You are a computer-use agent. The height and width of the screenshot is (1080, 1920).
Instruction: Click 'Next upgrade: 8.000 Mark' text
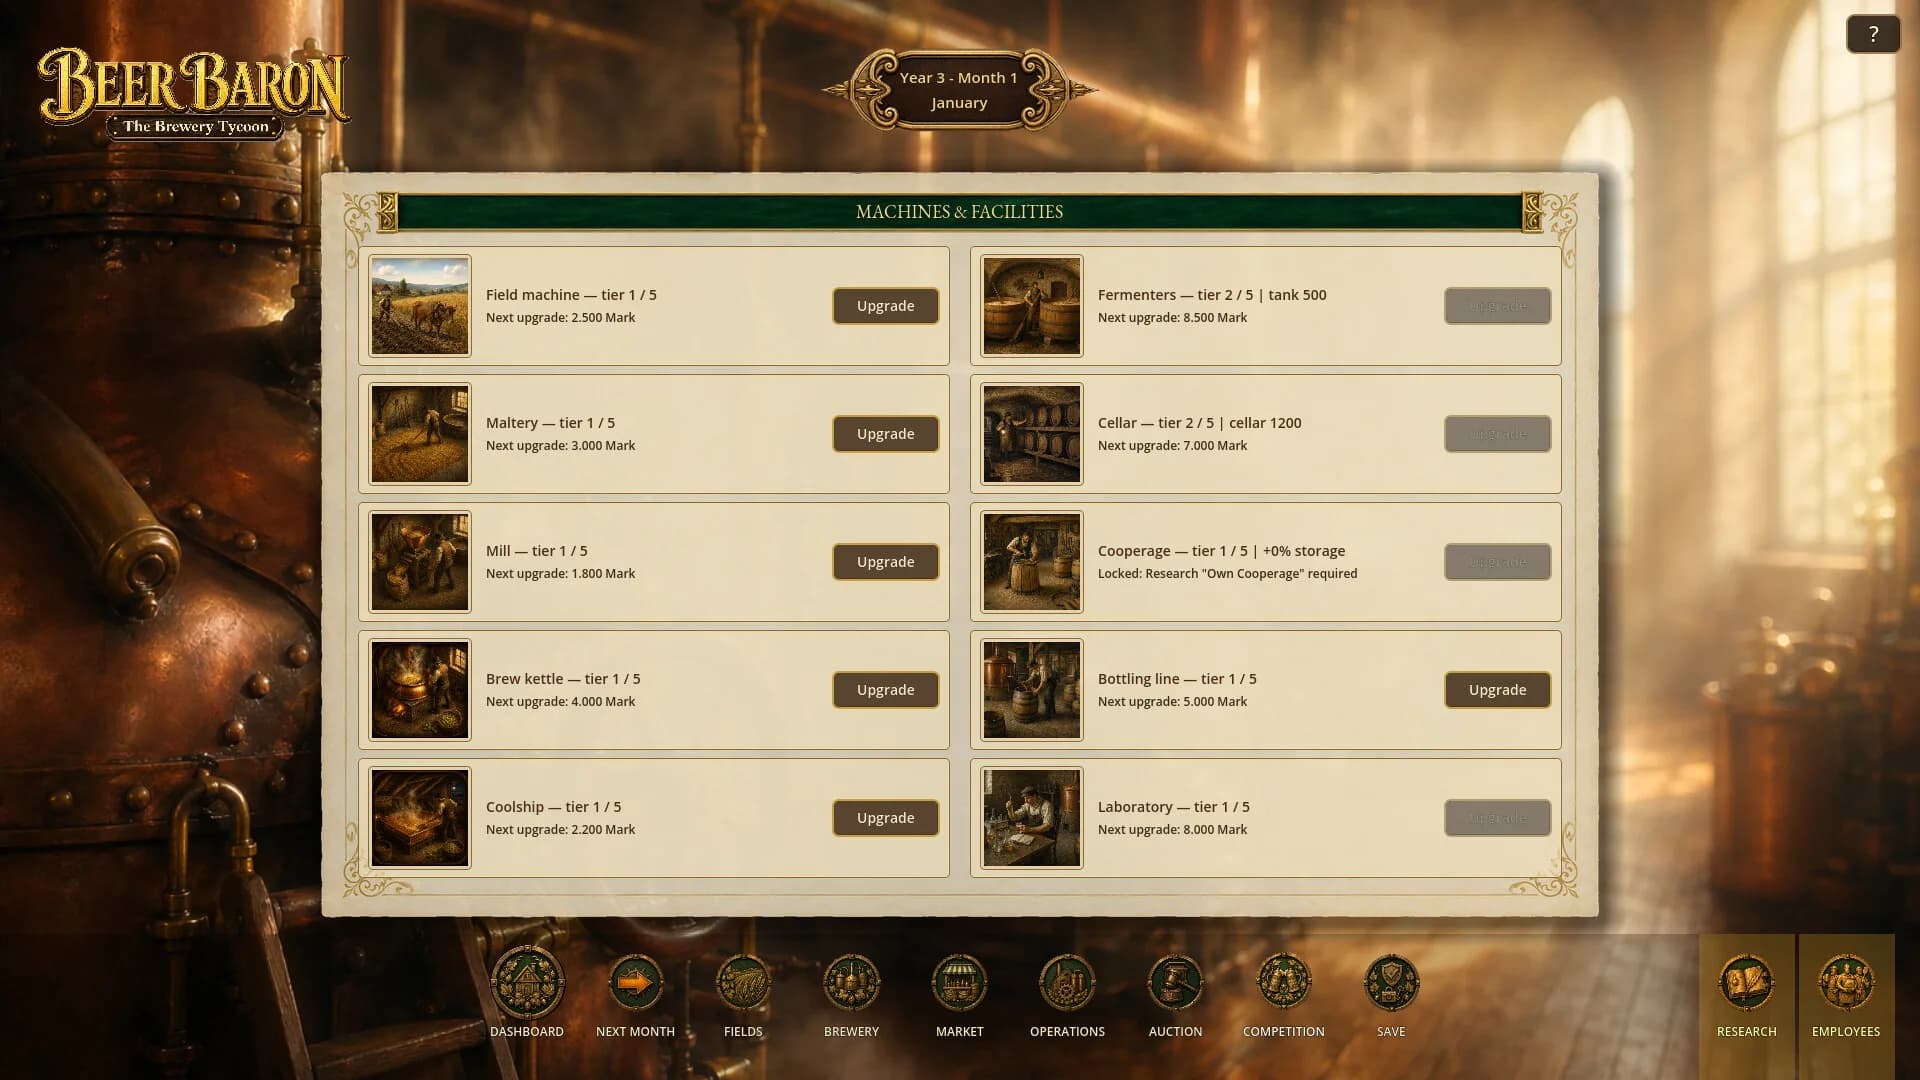pyautogui.click(x=1172, y=830)
